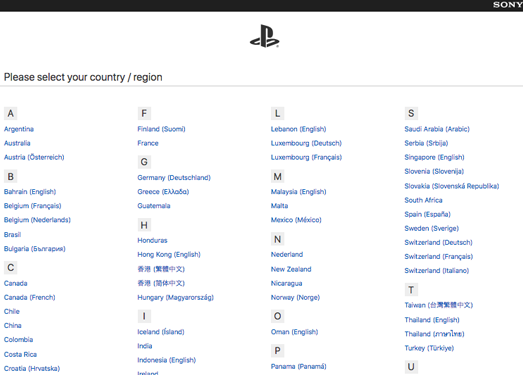
Task: Select Argentina from the country list
Action: point(19,129)
